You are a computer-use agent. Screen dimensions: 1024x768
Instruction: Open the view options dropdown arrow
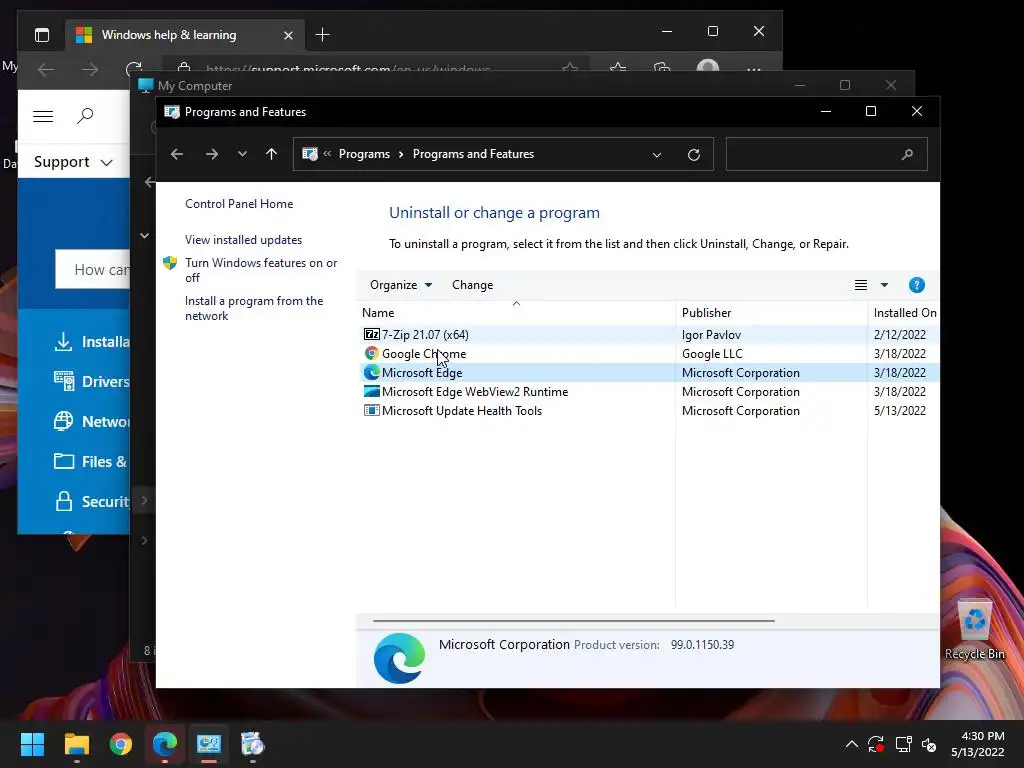(x=884, y=285)
